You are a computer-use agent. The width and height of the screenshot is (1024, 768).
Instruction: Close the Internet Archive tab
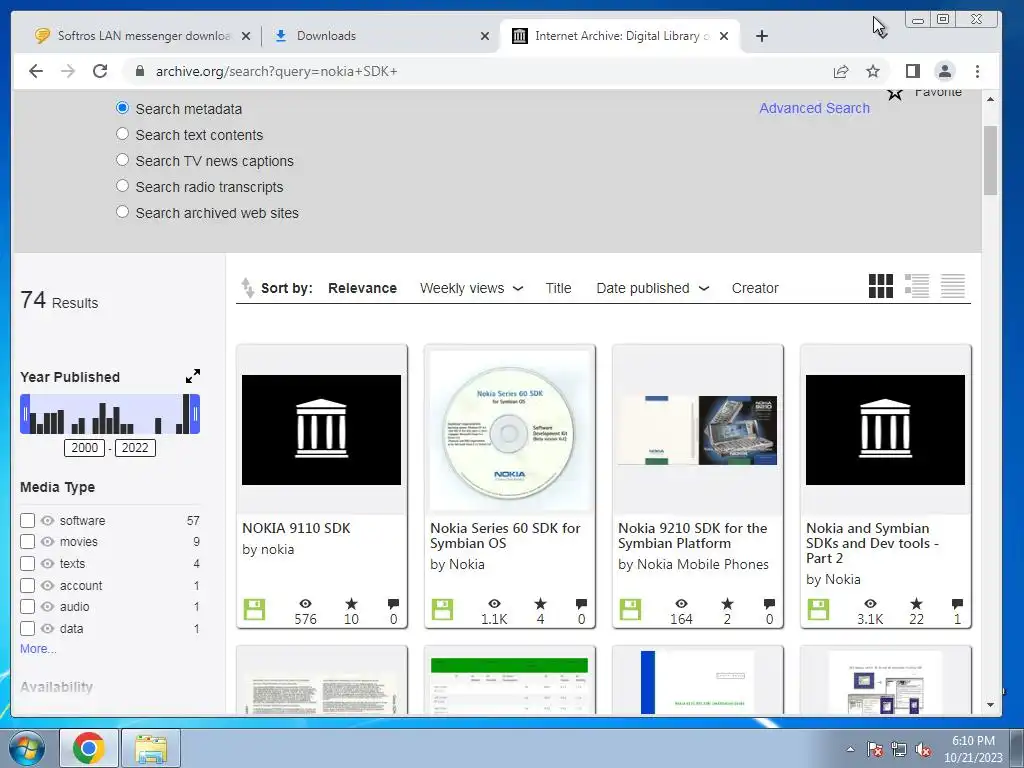[724, 37]
